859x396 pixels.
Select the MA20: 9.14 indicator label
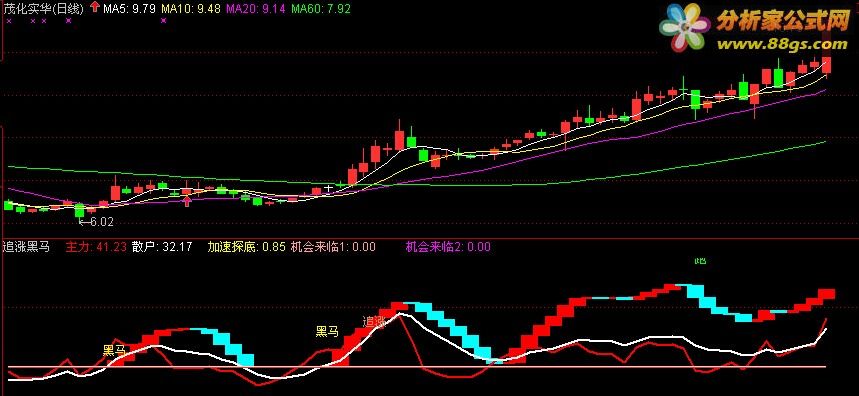(256, 8)
